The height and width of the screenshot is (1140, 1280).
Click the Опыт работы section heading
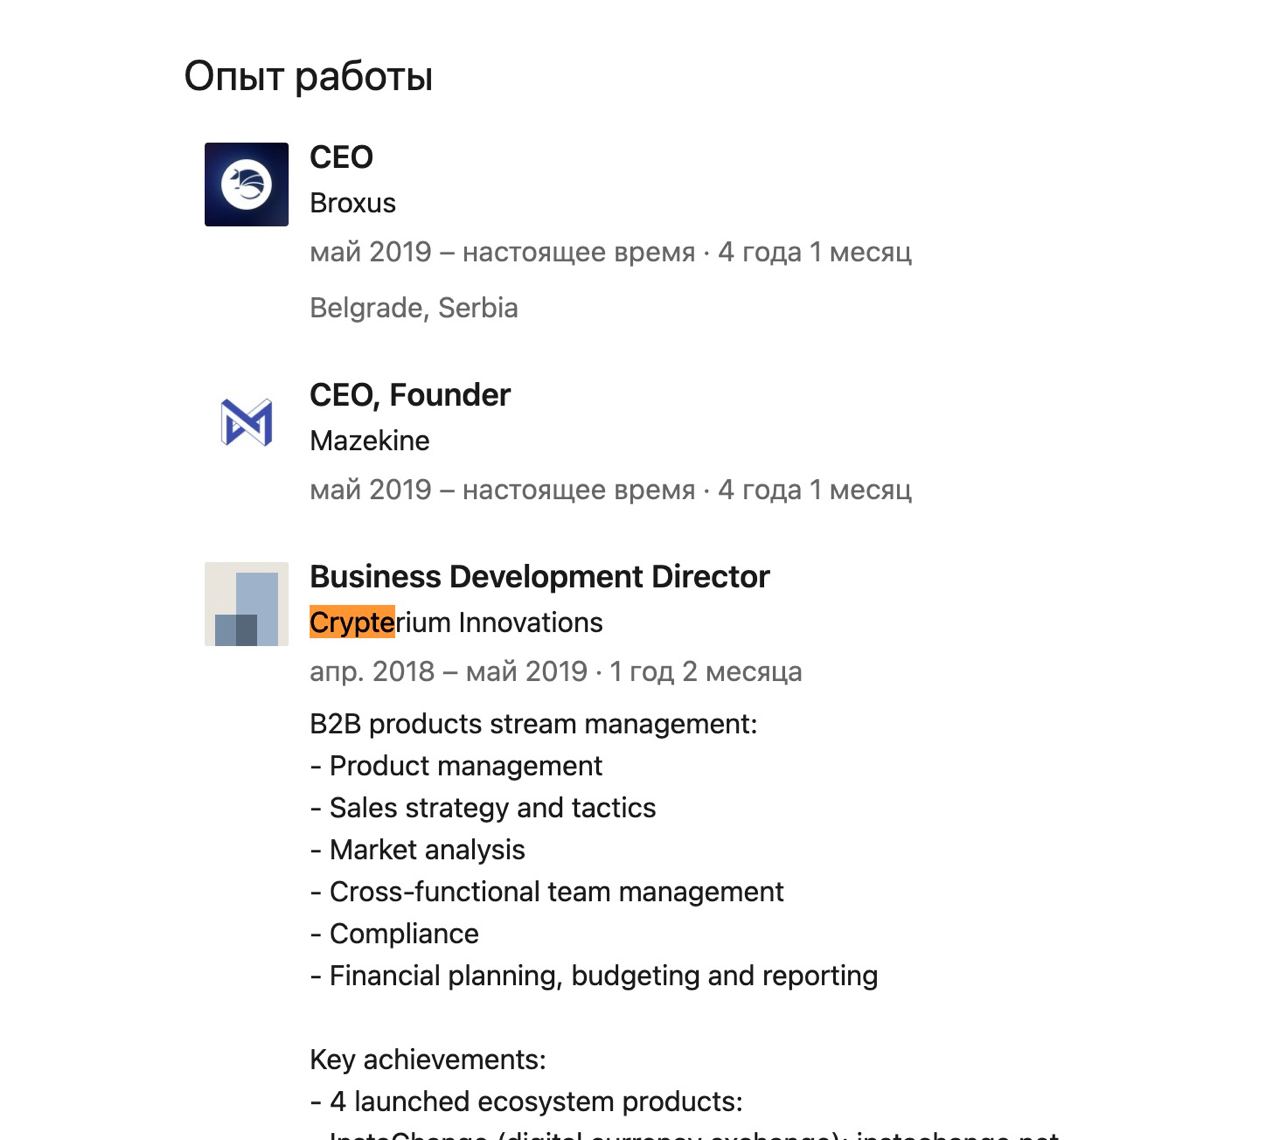click(308, 77)
